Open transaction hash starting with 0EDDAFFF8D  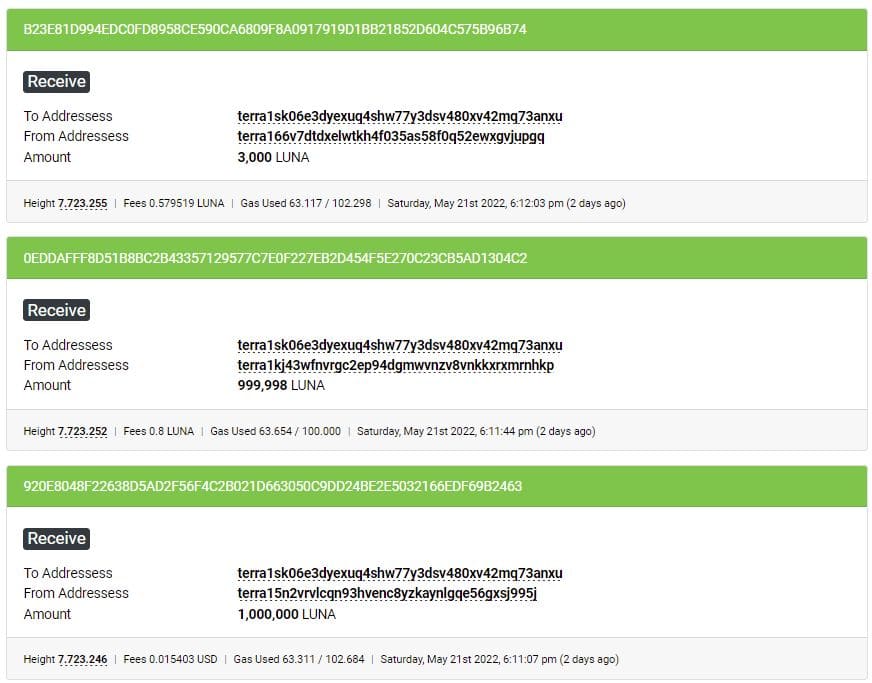tap(275, 258)
